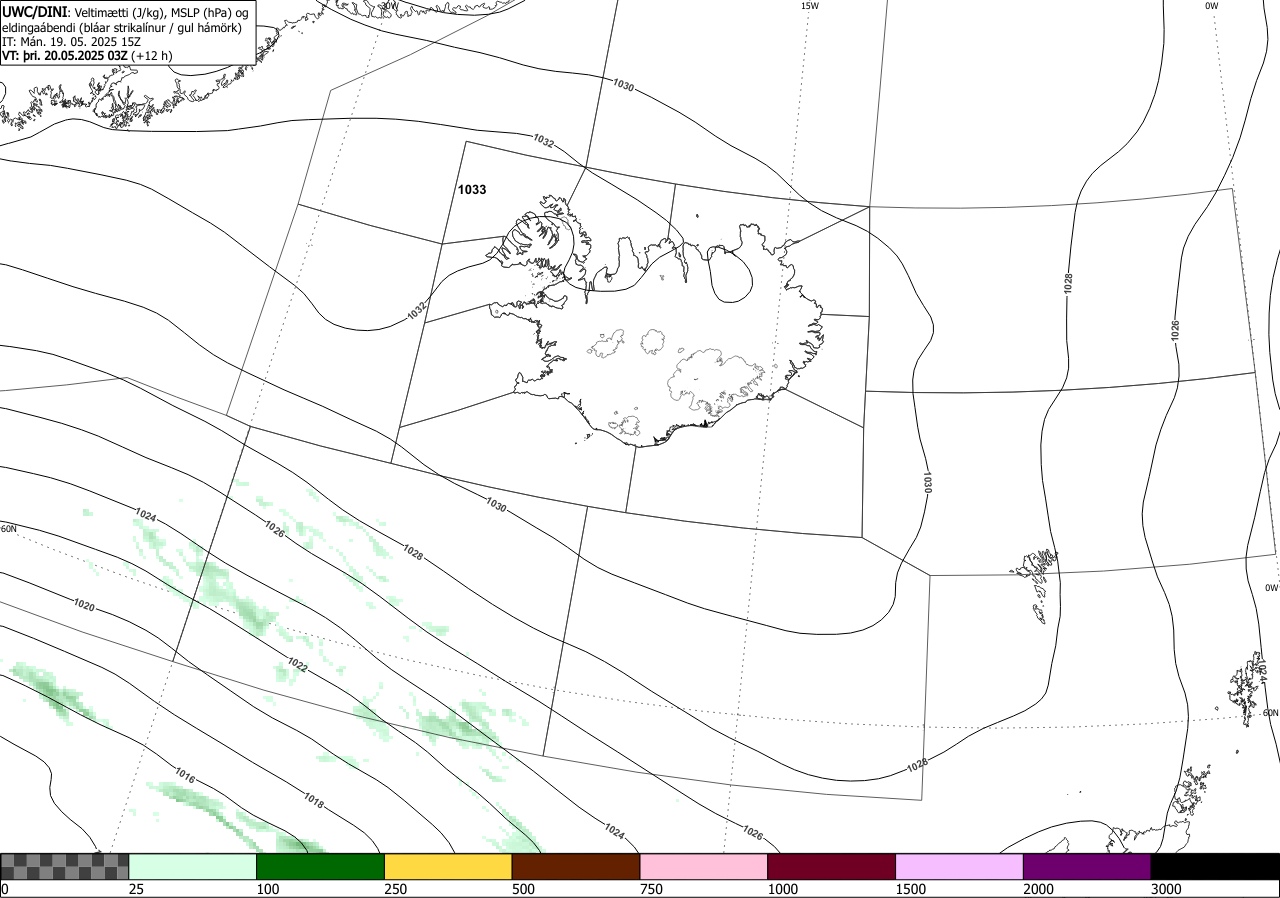The width and height of the screenshot is (1280, 898).
Task: Select the black above-3000 legend swatch
Action: (x=1215, y=866)
